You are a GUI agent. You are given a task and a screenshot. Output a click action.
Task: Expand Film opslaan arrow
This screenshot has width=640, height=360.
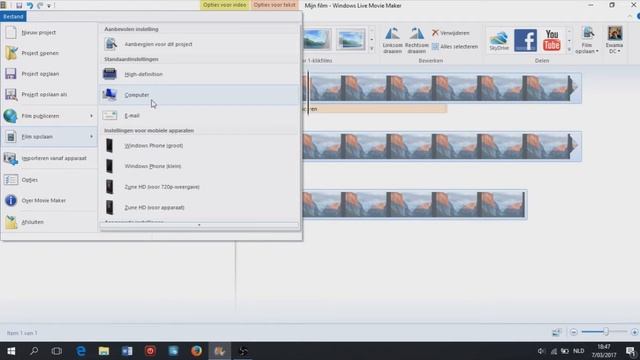pyautogui.click(x=91, y=137)
